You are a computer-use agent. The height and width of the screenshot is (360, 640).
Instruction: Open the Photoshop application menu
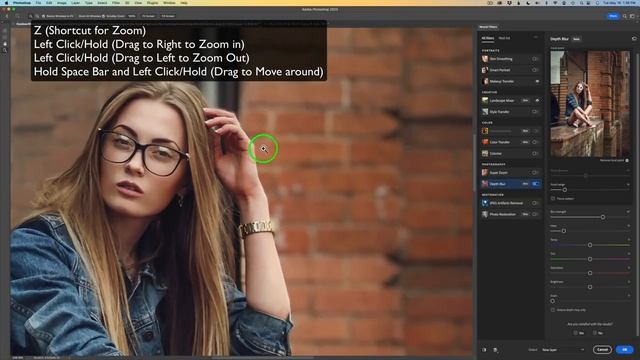pos(21,3)
